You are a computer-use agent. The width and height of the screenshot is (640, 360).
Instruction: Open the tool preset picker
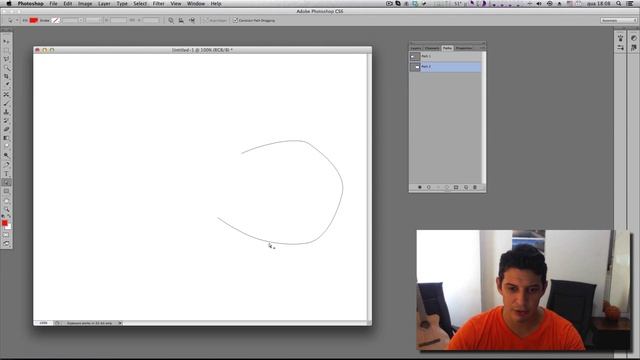point(12,20)
